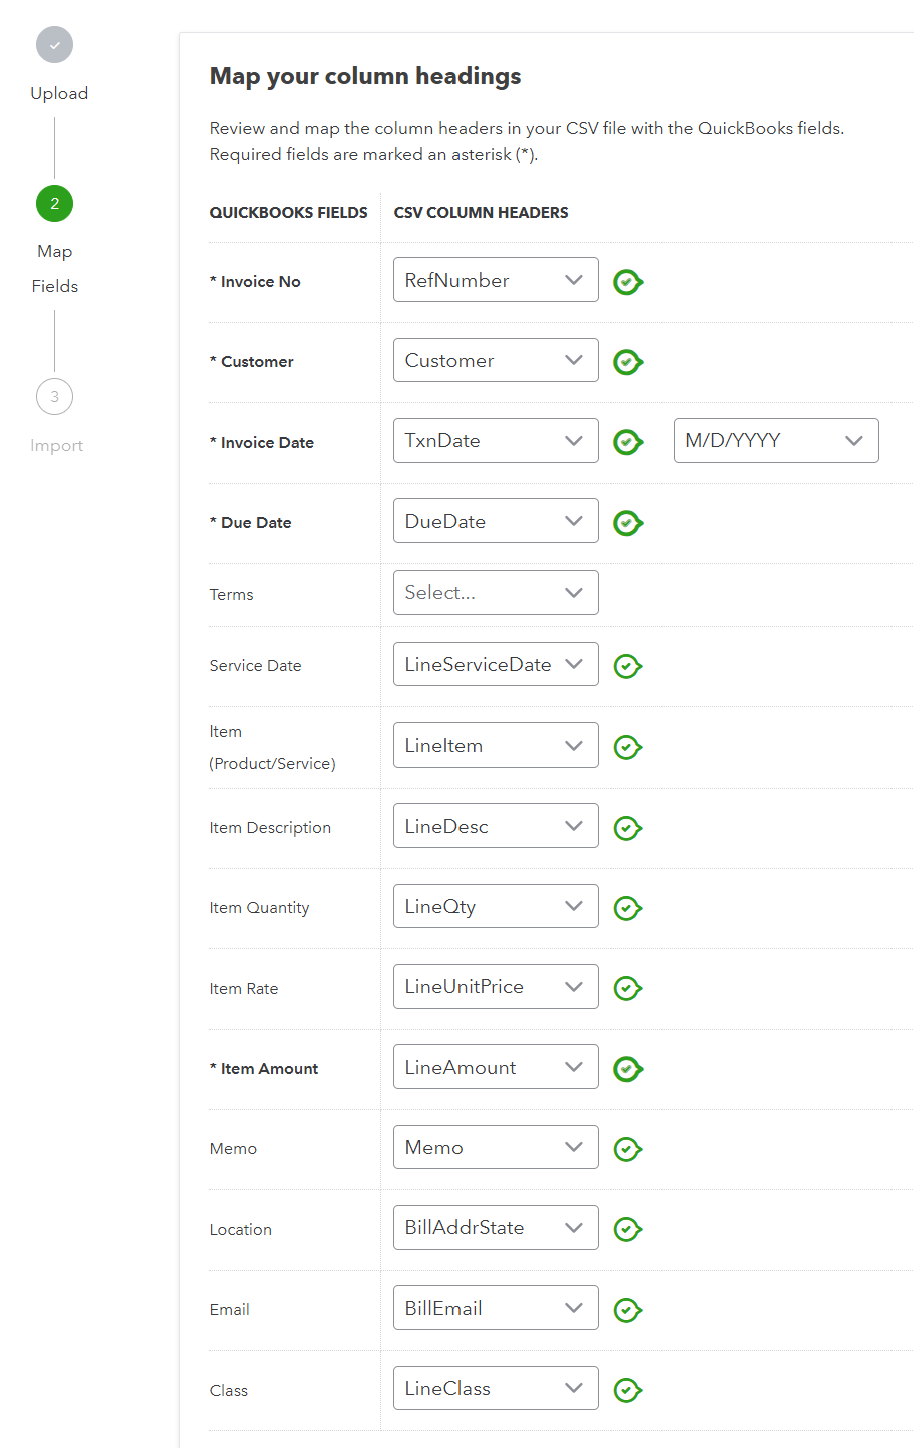The image size is (914, 1448).
Task: Select step 3 Import in wizard
Action: tap(55, 397)
